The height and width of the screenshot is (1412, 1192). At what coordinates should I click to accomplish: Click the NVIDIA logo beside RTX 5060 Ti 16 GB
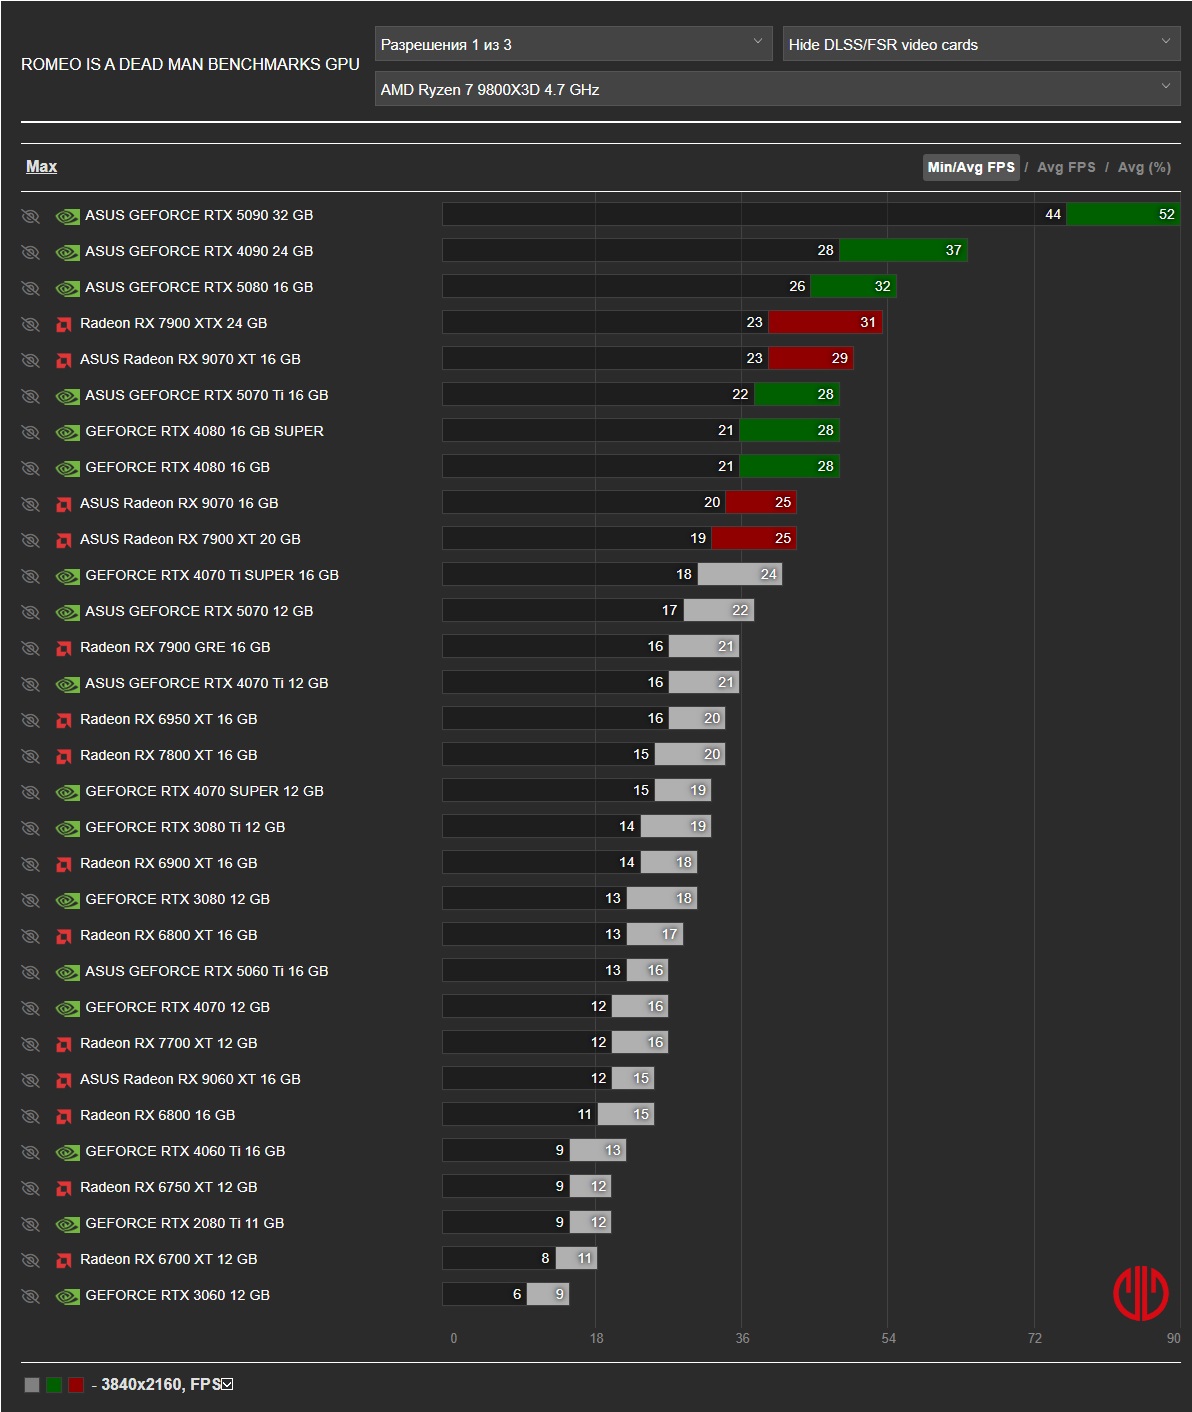67,972
